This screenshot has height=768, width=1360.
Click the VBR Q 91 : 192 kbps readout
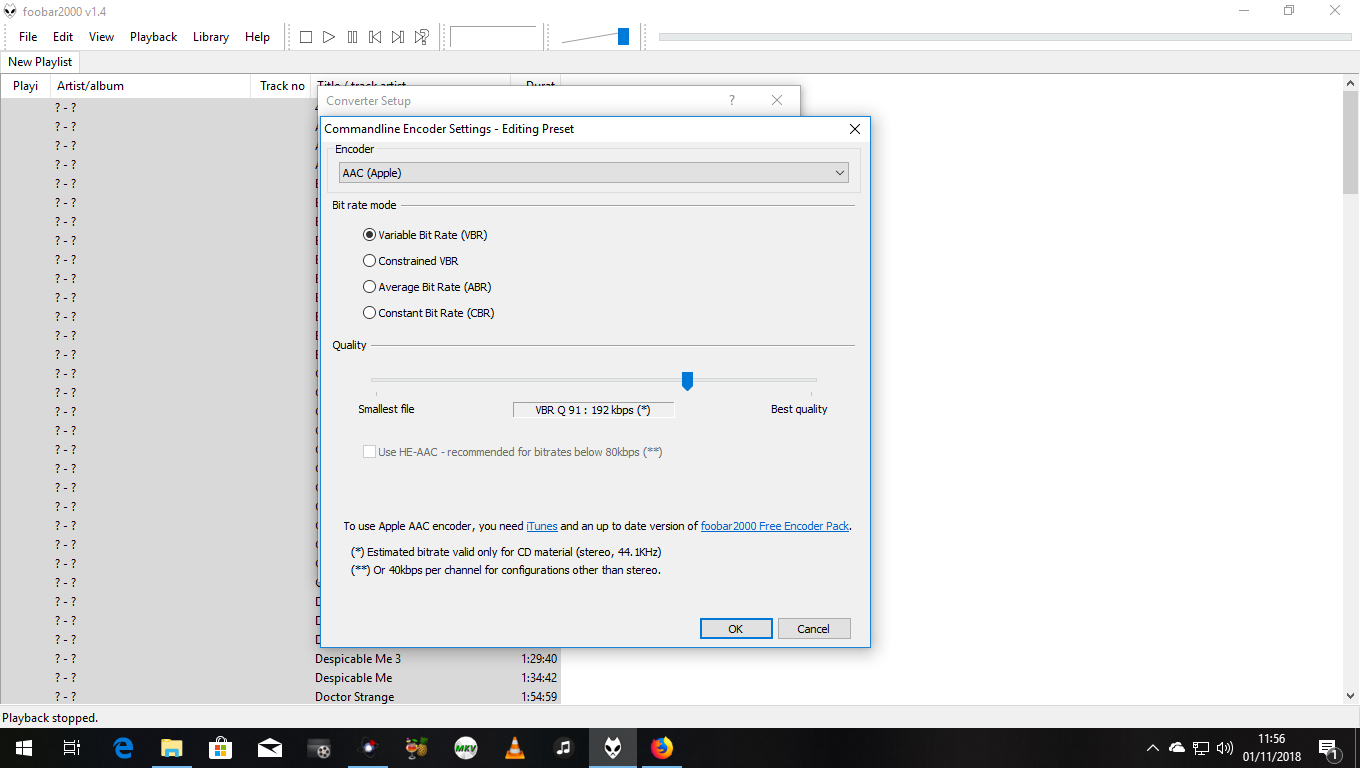(x=593, y=410)
